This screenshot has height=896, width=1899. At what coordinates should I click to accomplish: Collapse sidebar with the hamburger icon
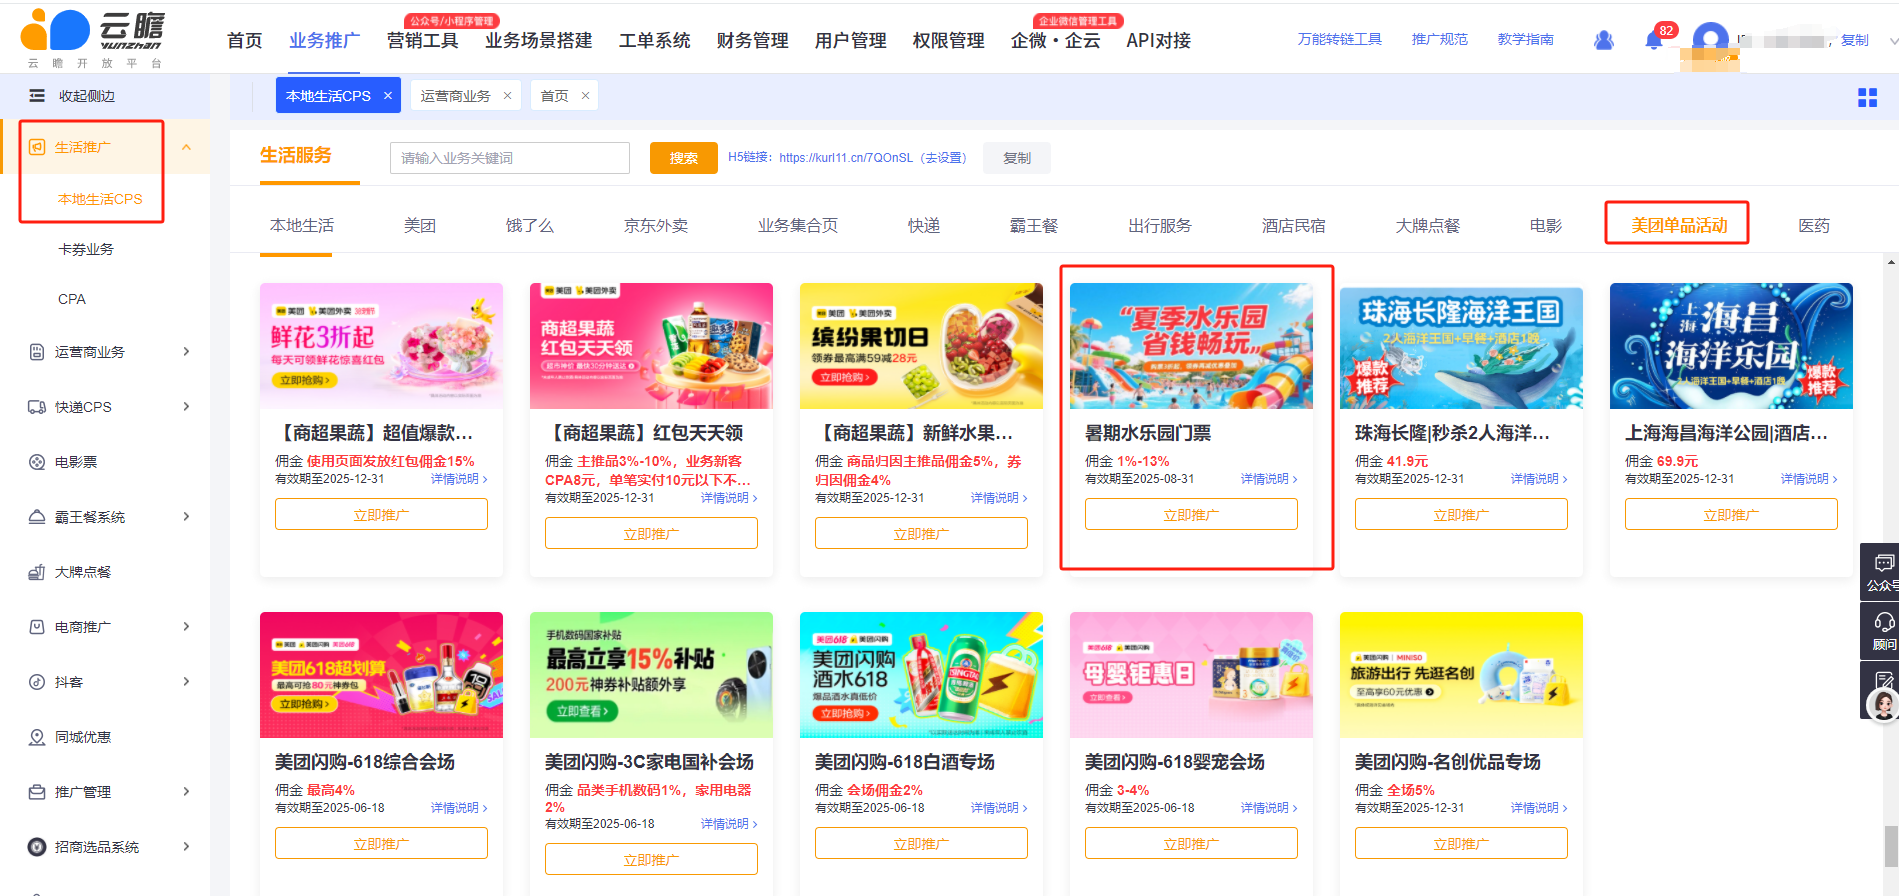click(x=37, y=96)
